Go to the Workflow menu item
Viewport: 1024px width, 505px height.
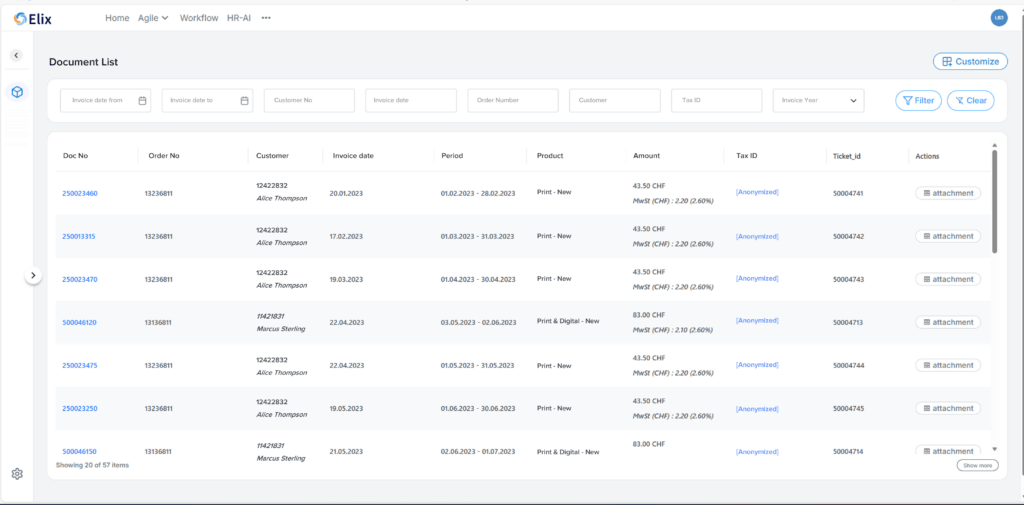tap(199, 18)
